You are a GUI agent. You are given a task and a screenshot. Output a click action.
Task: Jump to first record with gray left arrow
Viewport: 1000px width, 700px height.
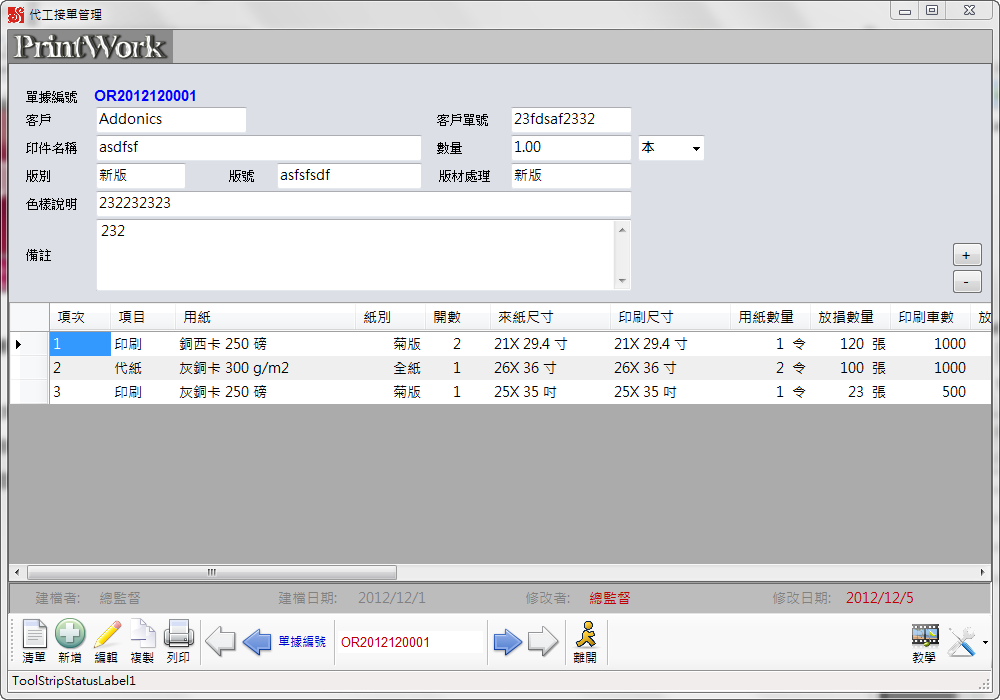coord(220,642)
